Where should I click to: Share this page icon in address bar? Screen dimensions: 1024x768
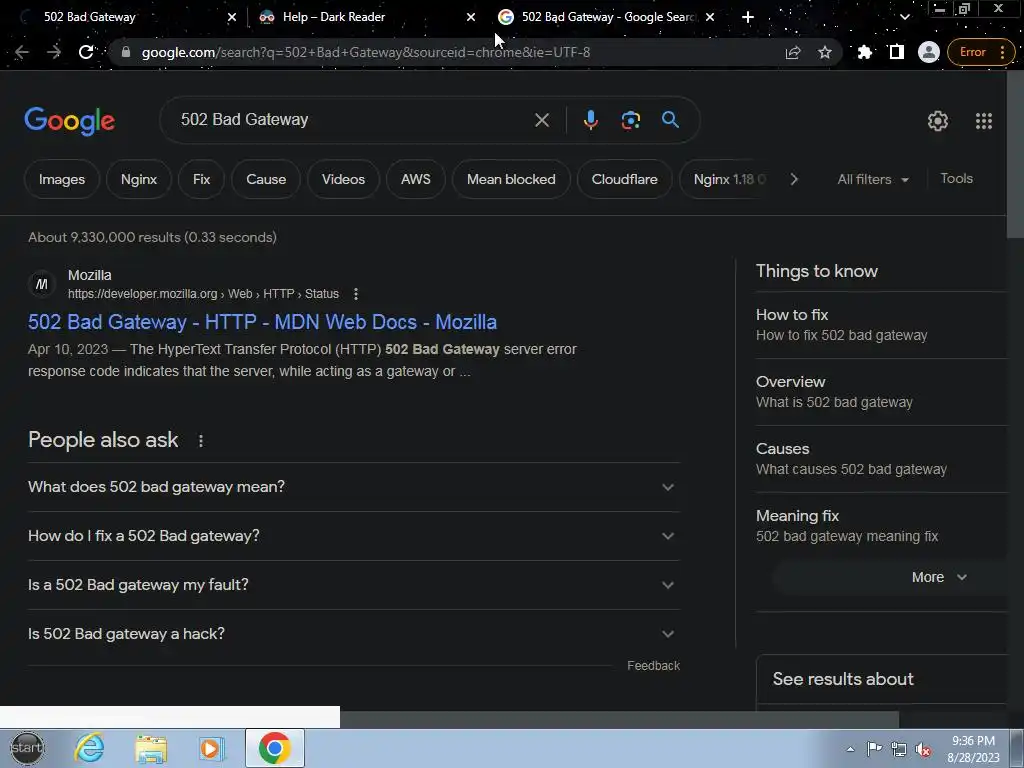[x=793, y=52]
